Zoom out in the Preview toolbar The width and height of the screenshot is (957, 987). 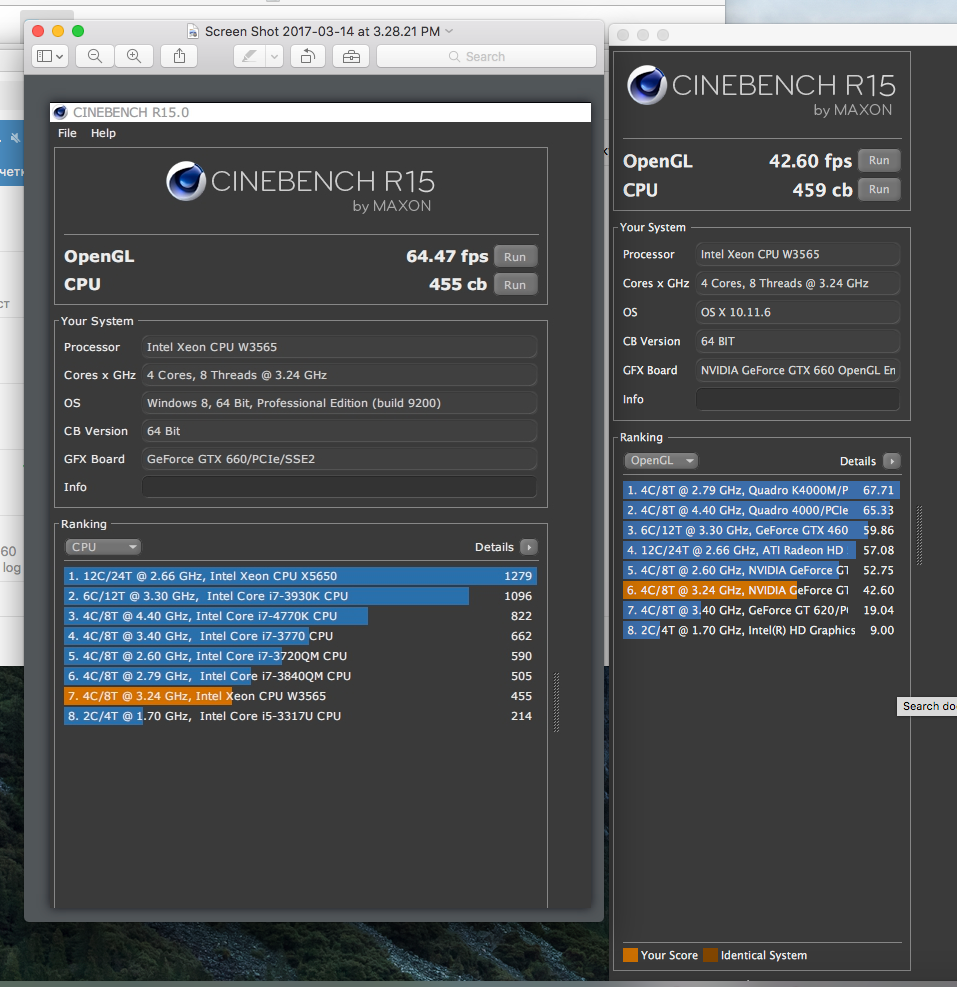[x=95, y=57]
